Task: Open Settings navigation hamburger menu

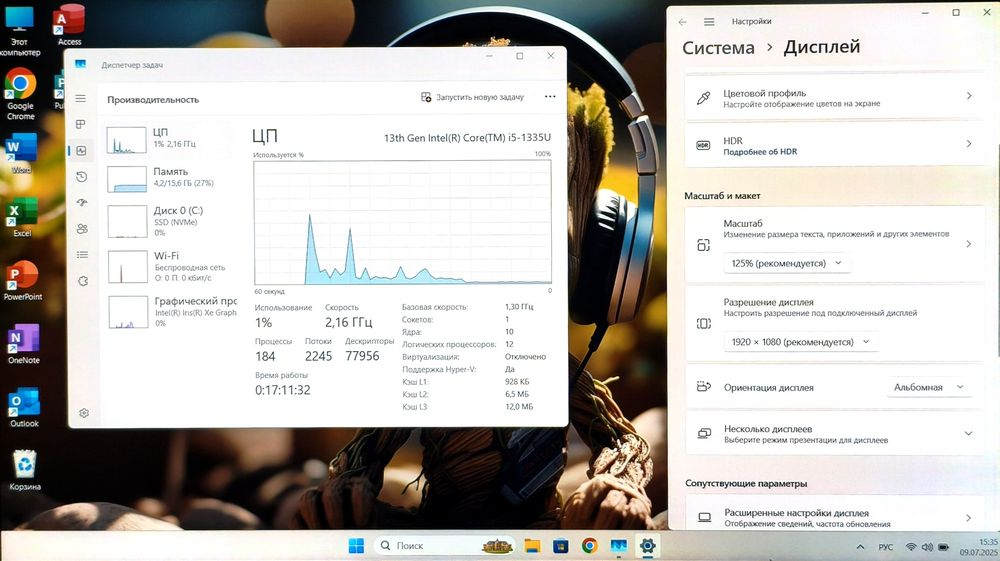Action: (x=709, y=22)
